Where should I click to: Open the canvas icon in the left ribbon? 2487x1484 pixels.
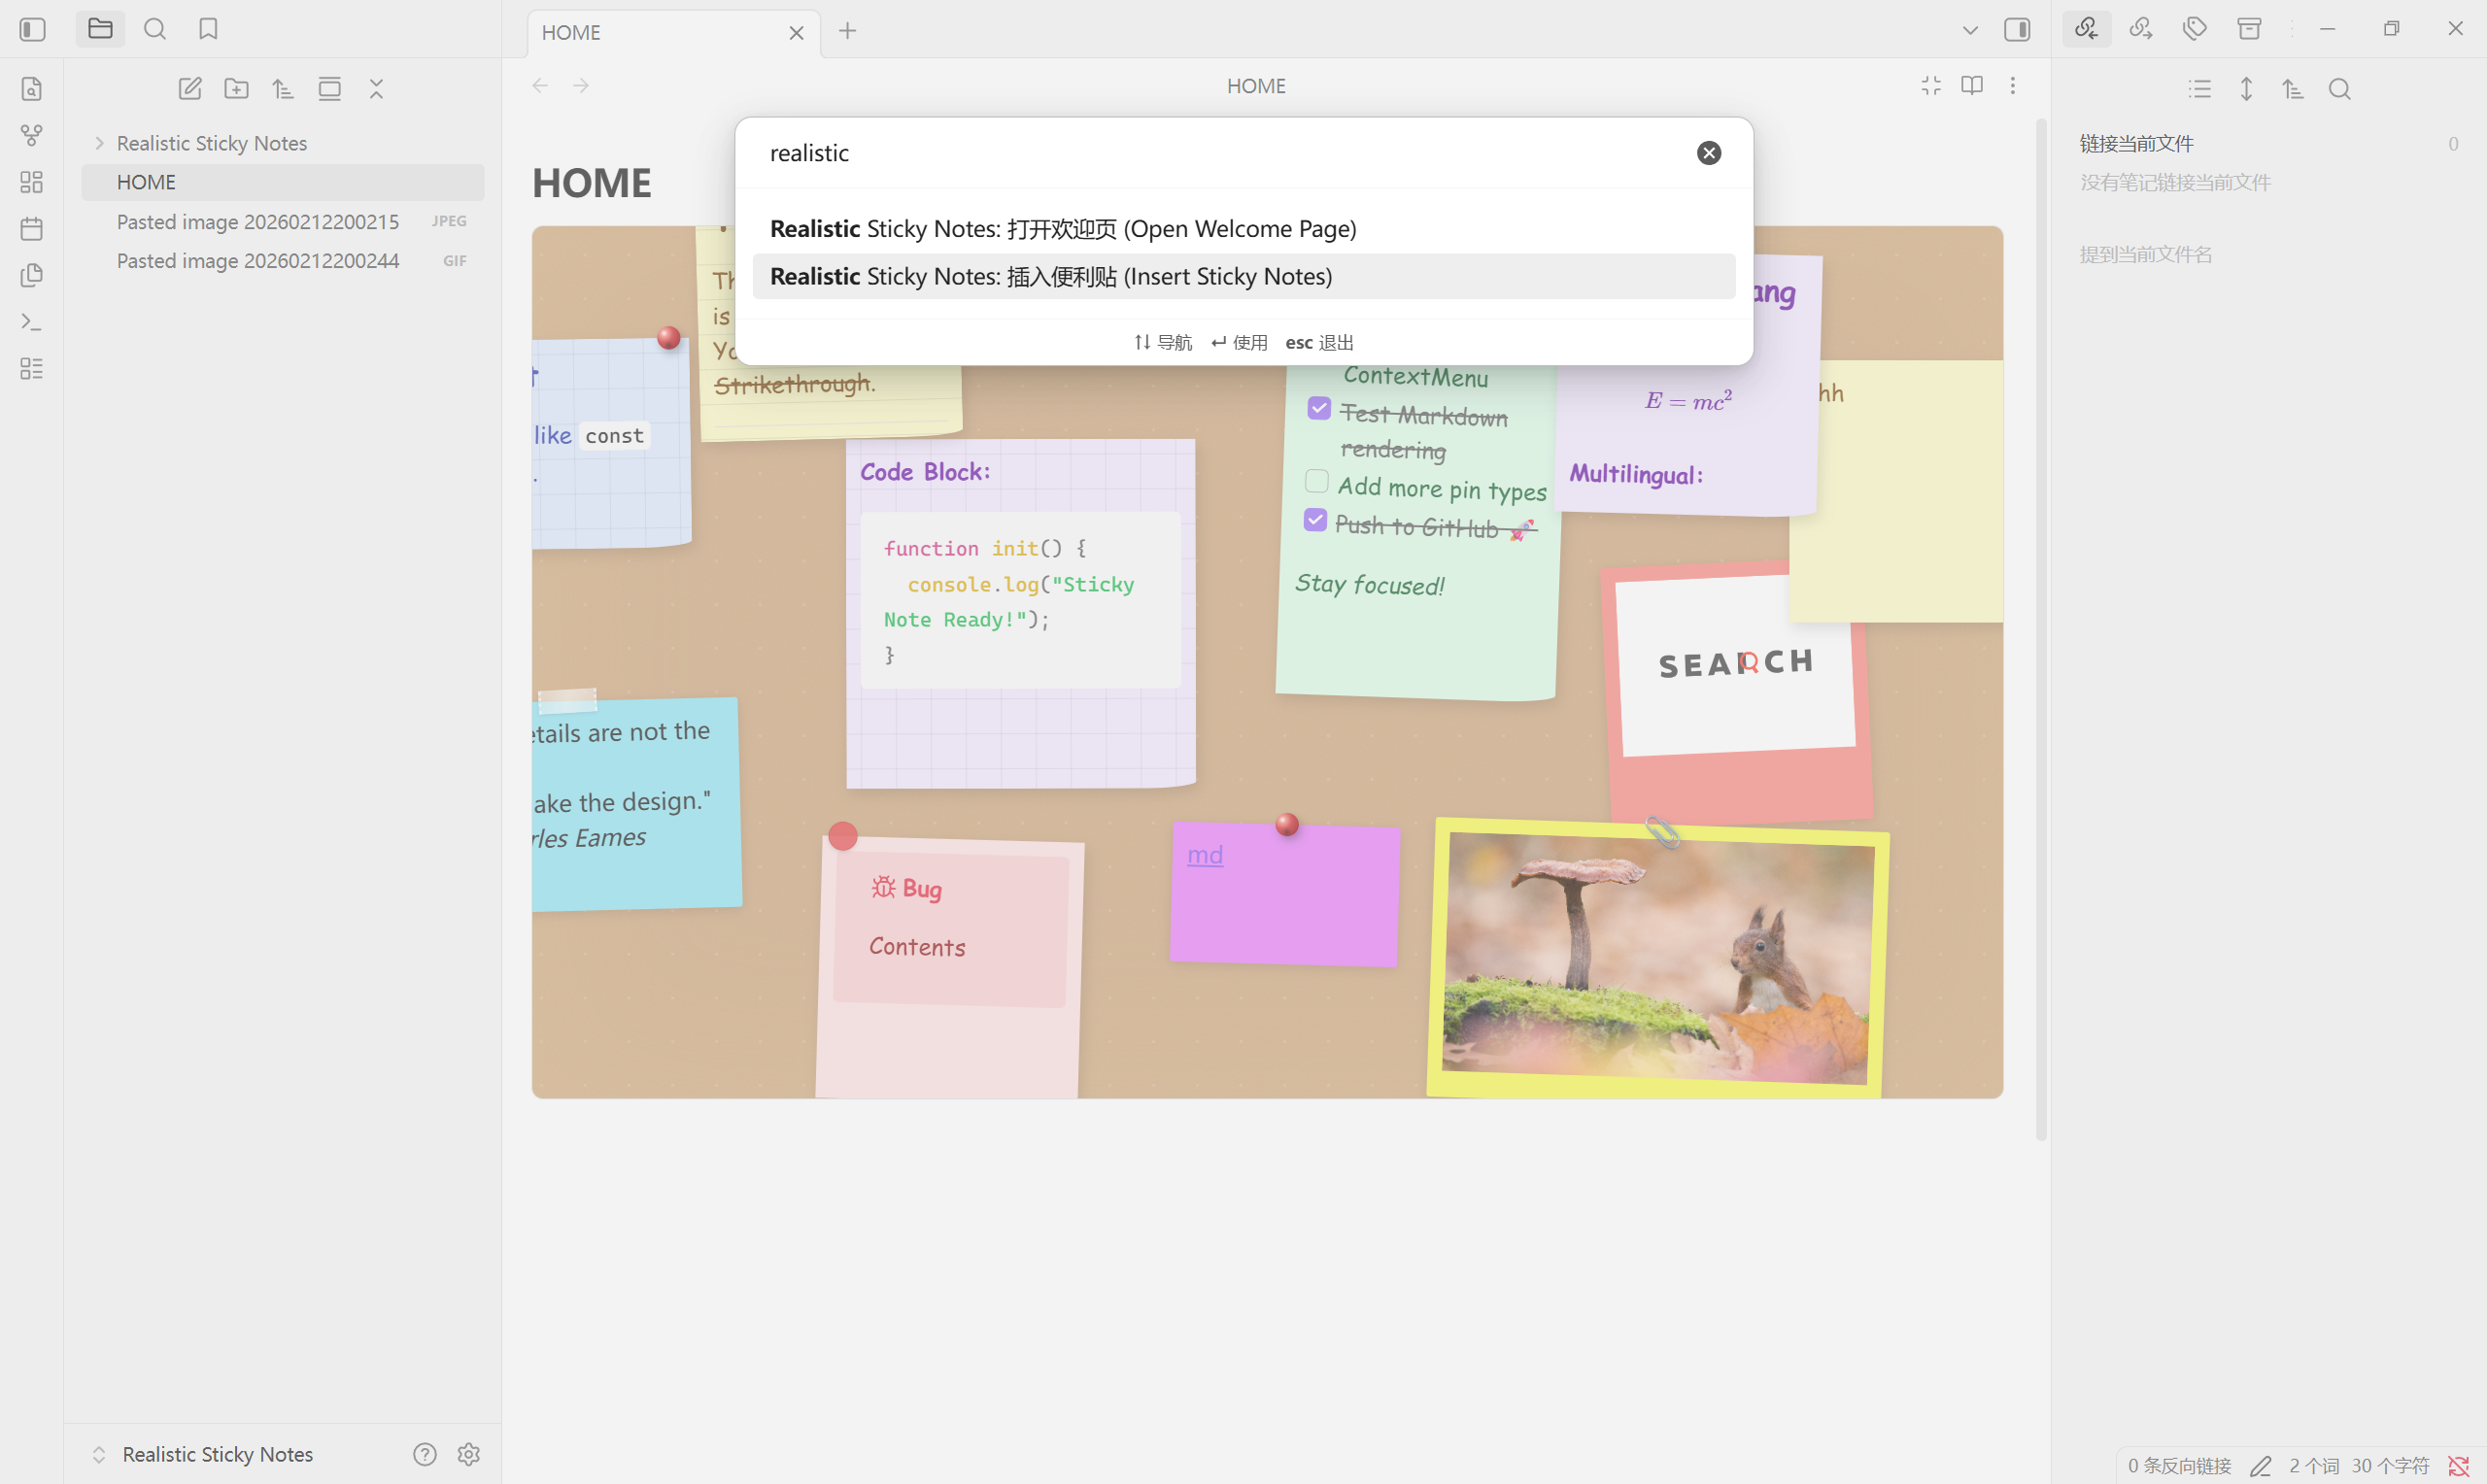pyautogui.click(x=32, y=182)
